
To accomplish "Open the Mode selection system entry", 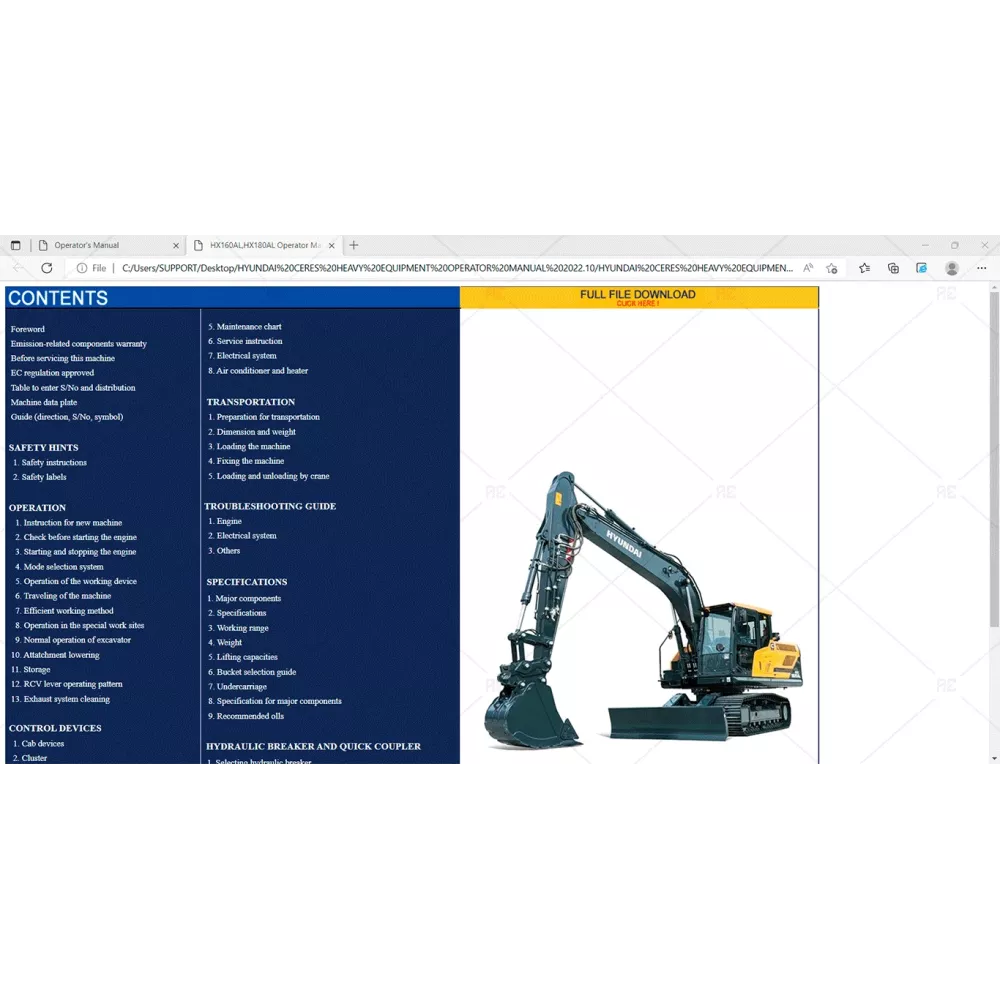I will pos(63,566).
